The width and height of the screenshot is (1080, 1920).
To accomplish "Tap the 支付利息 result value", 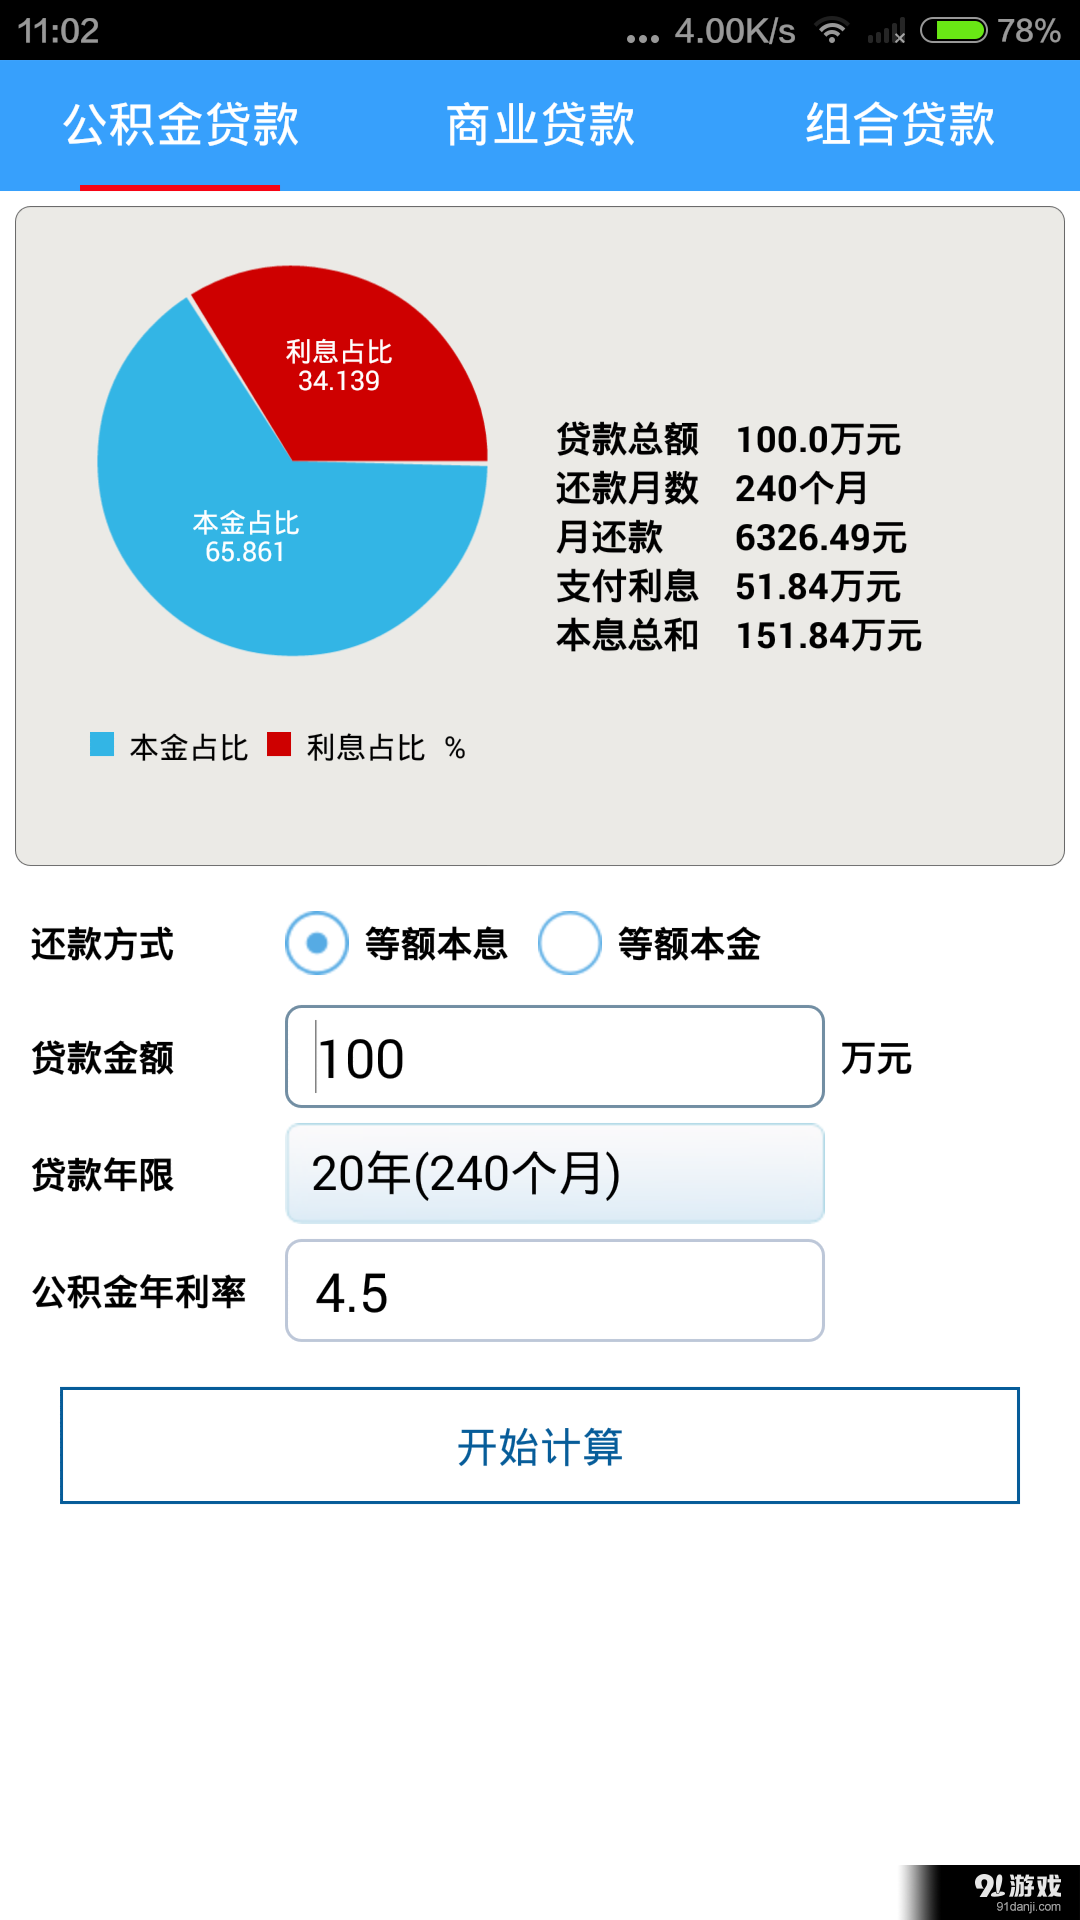I will point(820,588).
